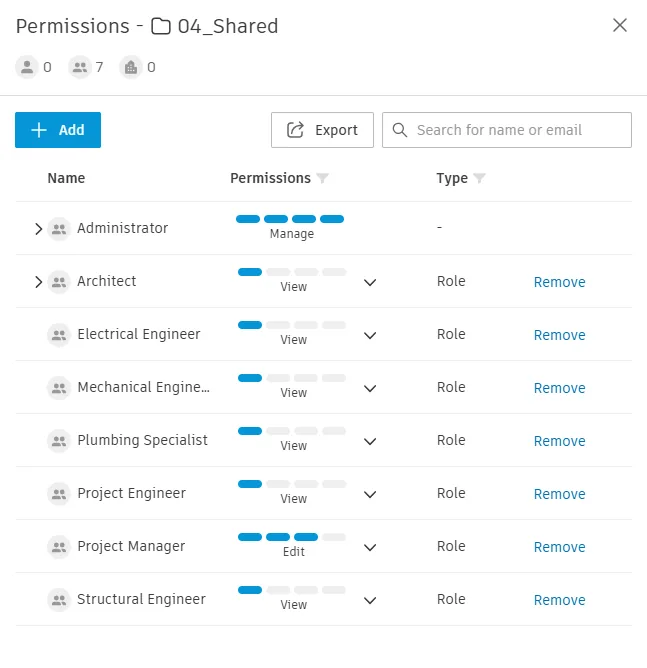Screen dimensions: 647x668
Task: Open permission dropdown for Architect
Action: 370,282
